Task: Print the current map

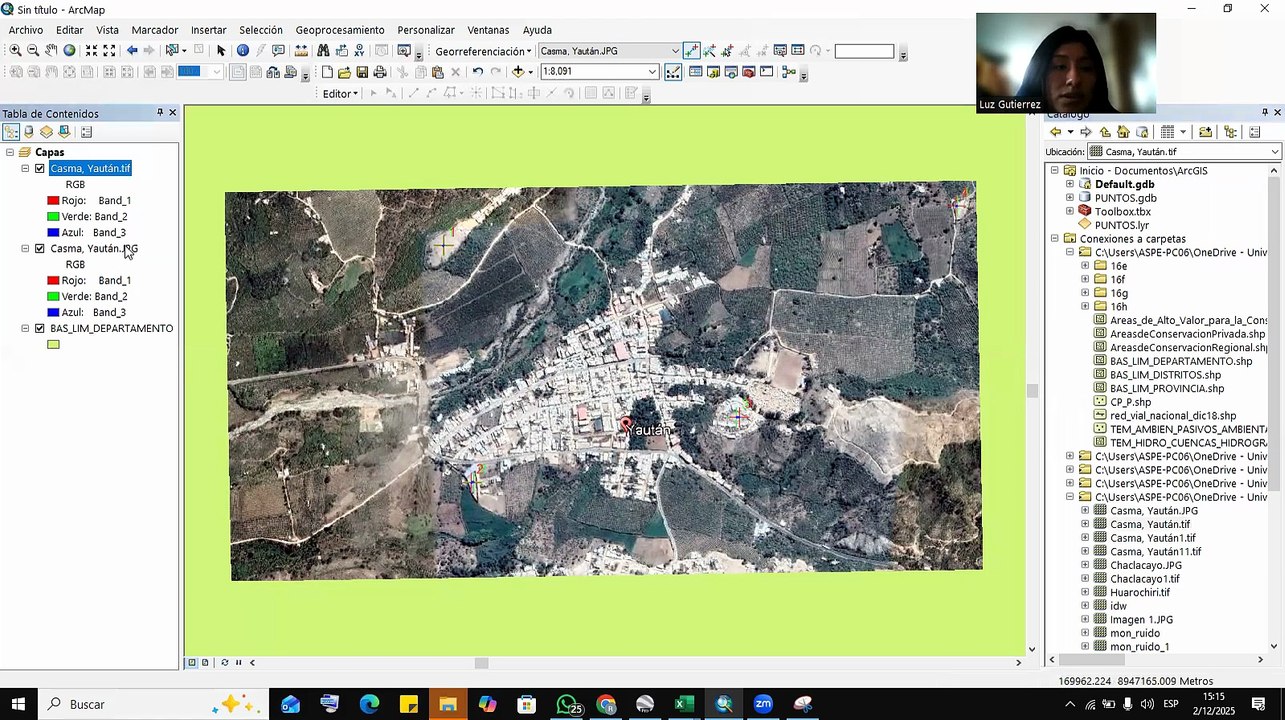Action: tap(380, 72)
